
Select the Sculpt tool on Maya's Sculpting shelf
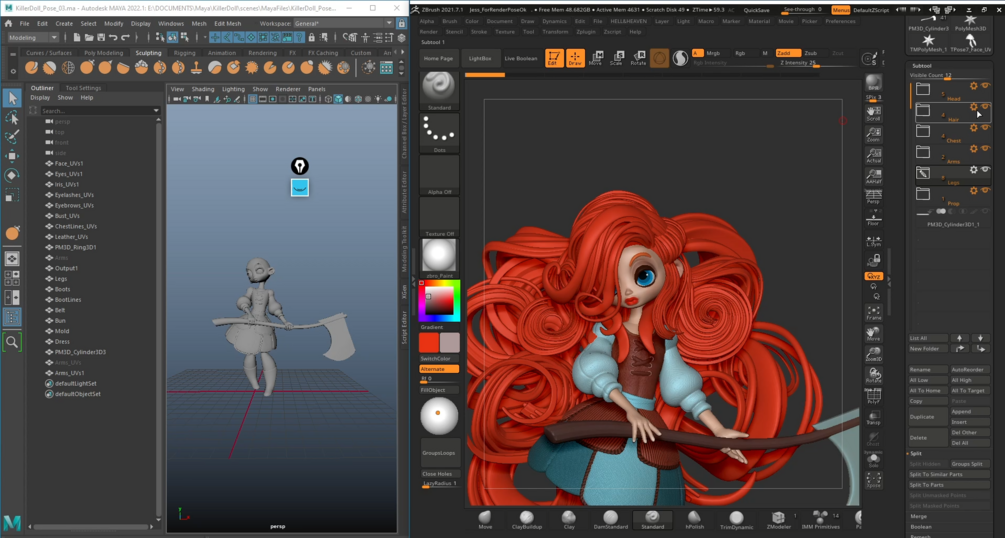tap(31, 67)
